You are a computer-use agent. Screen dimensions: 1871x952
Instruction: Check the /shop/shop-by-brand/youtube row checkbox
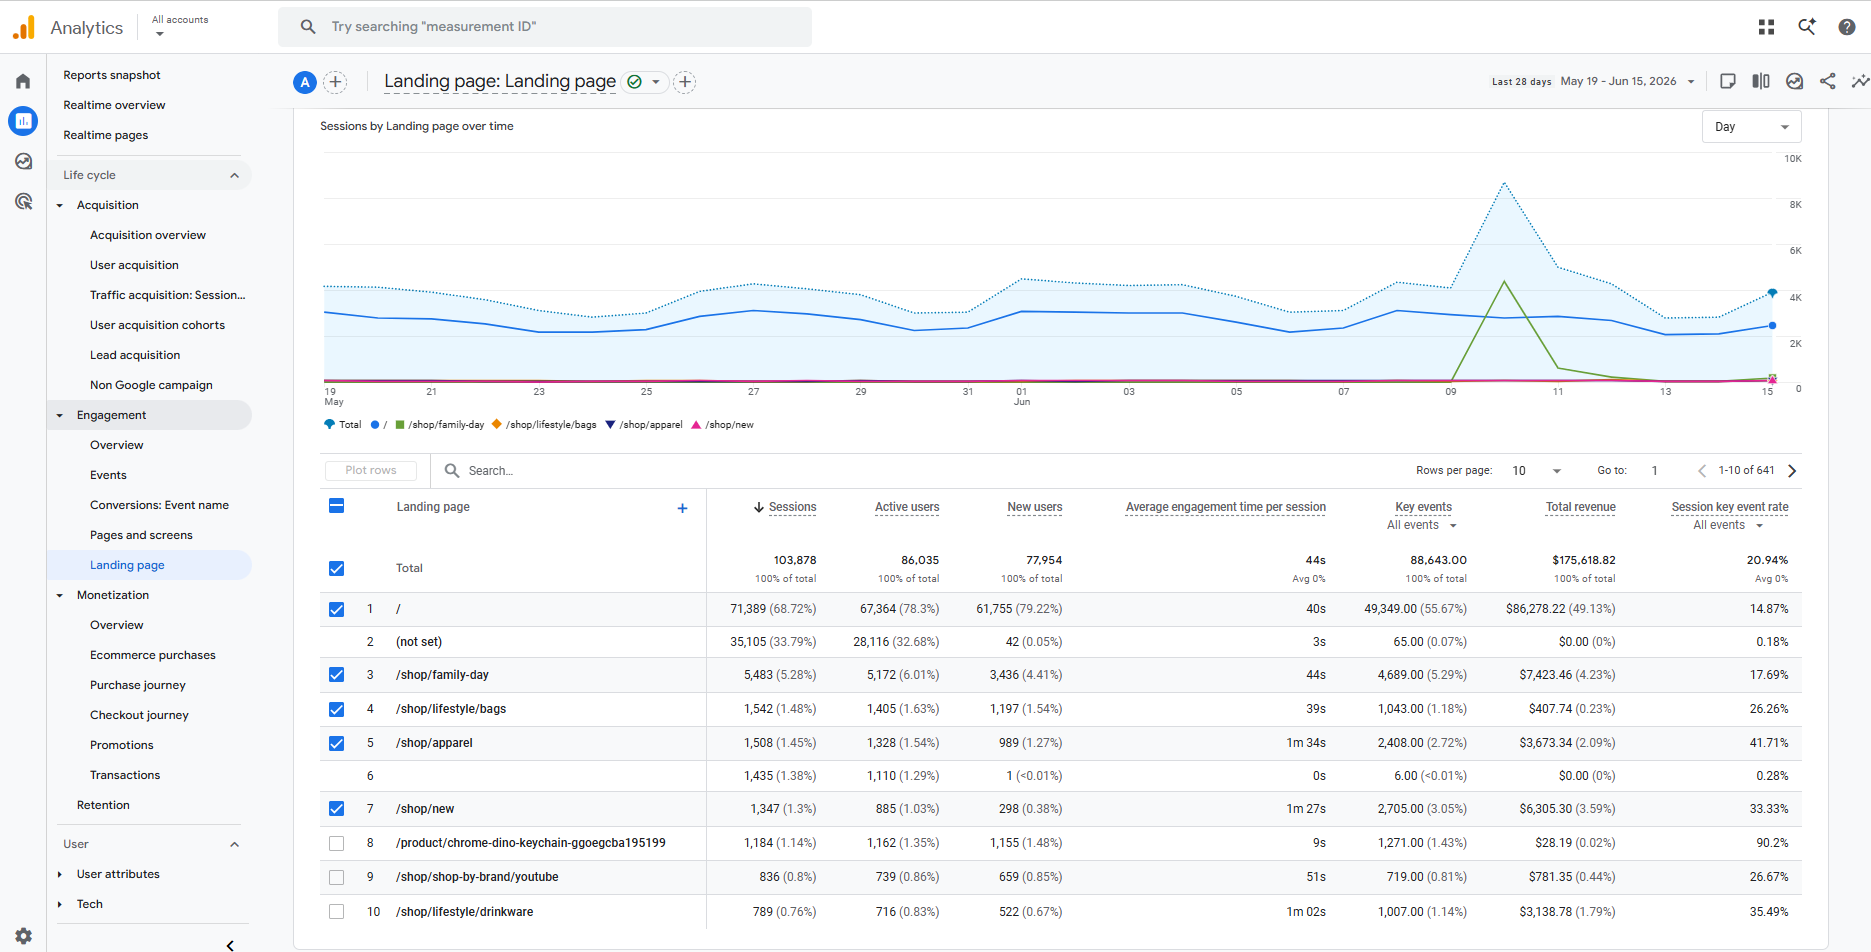coord(337,877)
